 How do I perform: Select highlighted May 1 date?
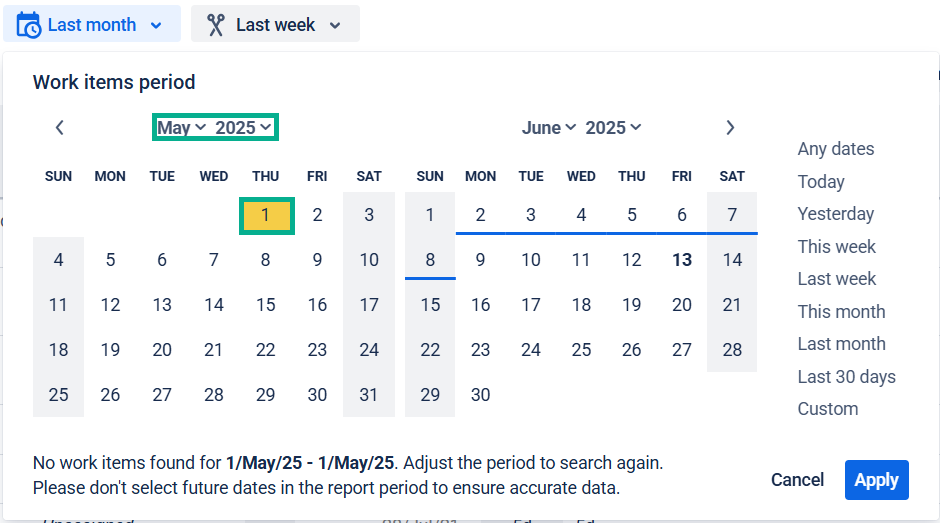coord(266,215)
